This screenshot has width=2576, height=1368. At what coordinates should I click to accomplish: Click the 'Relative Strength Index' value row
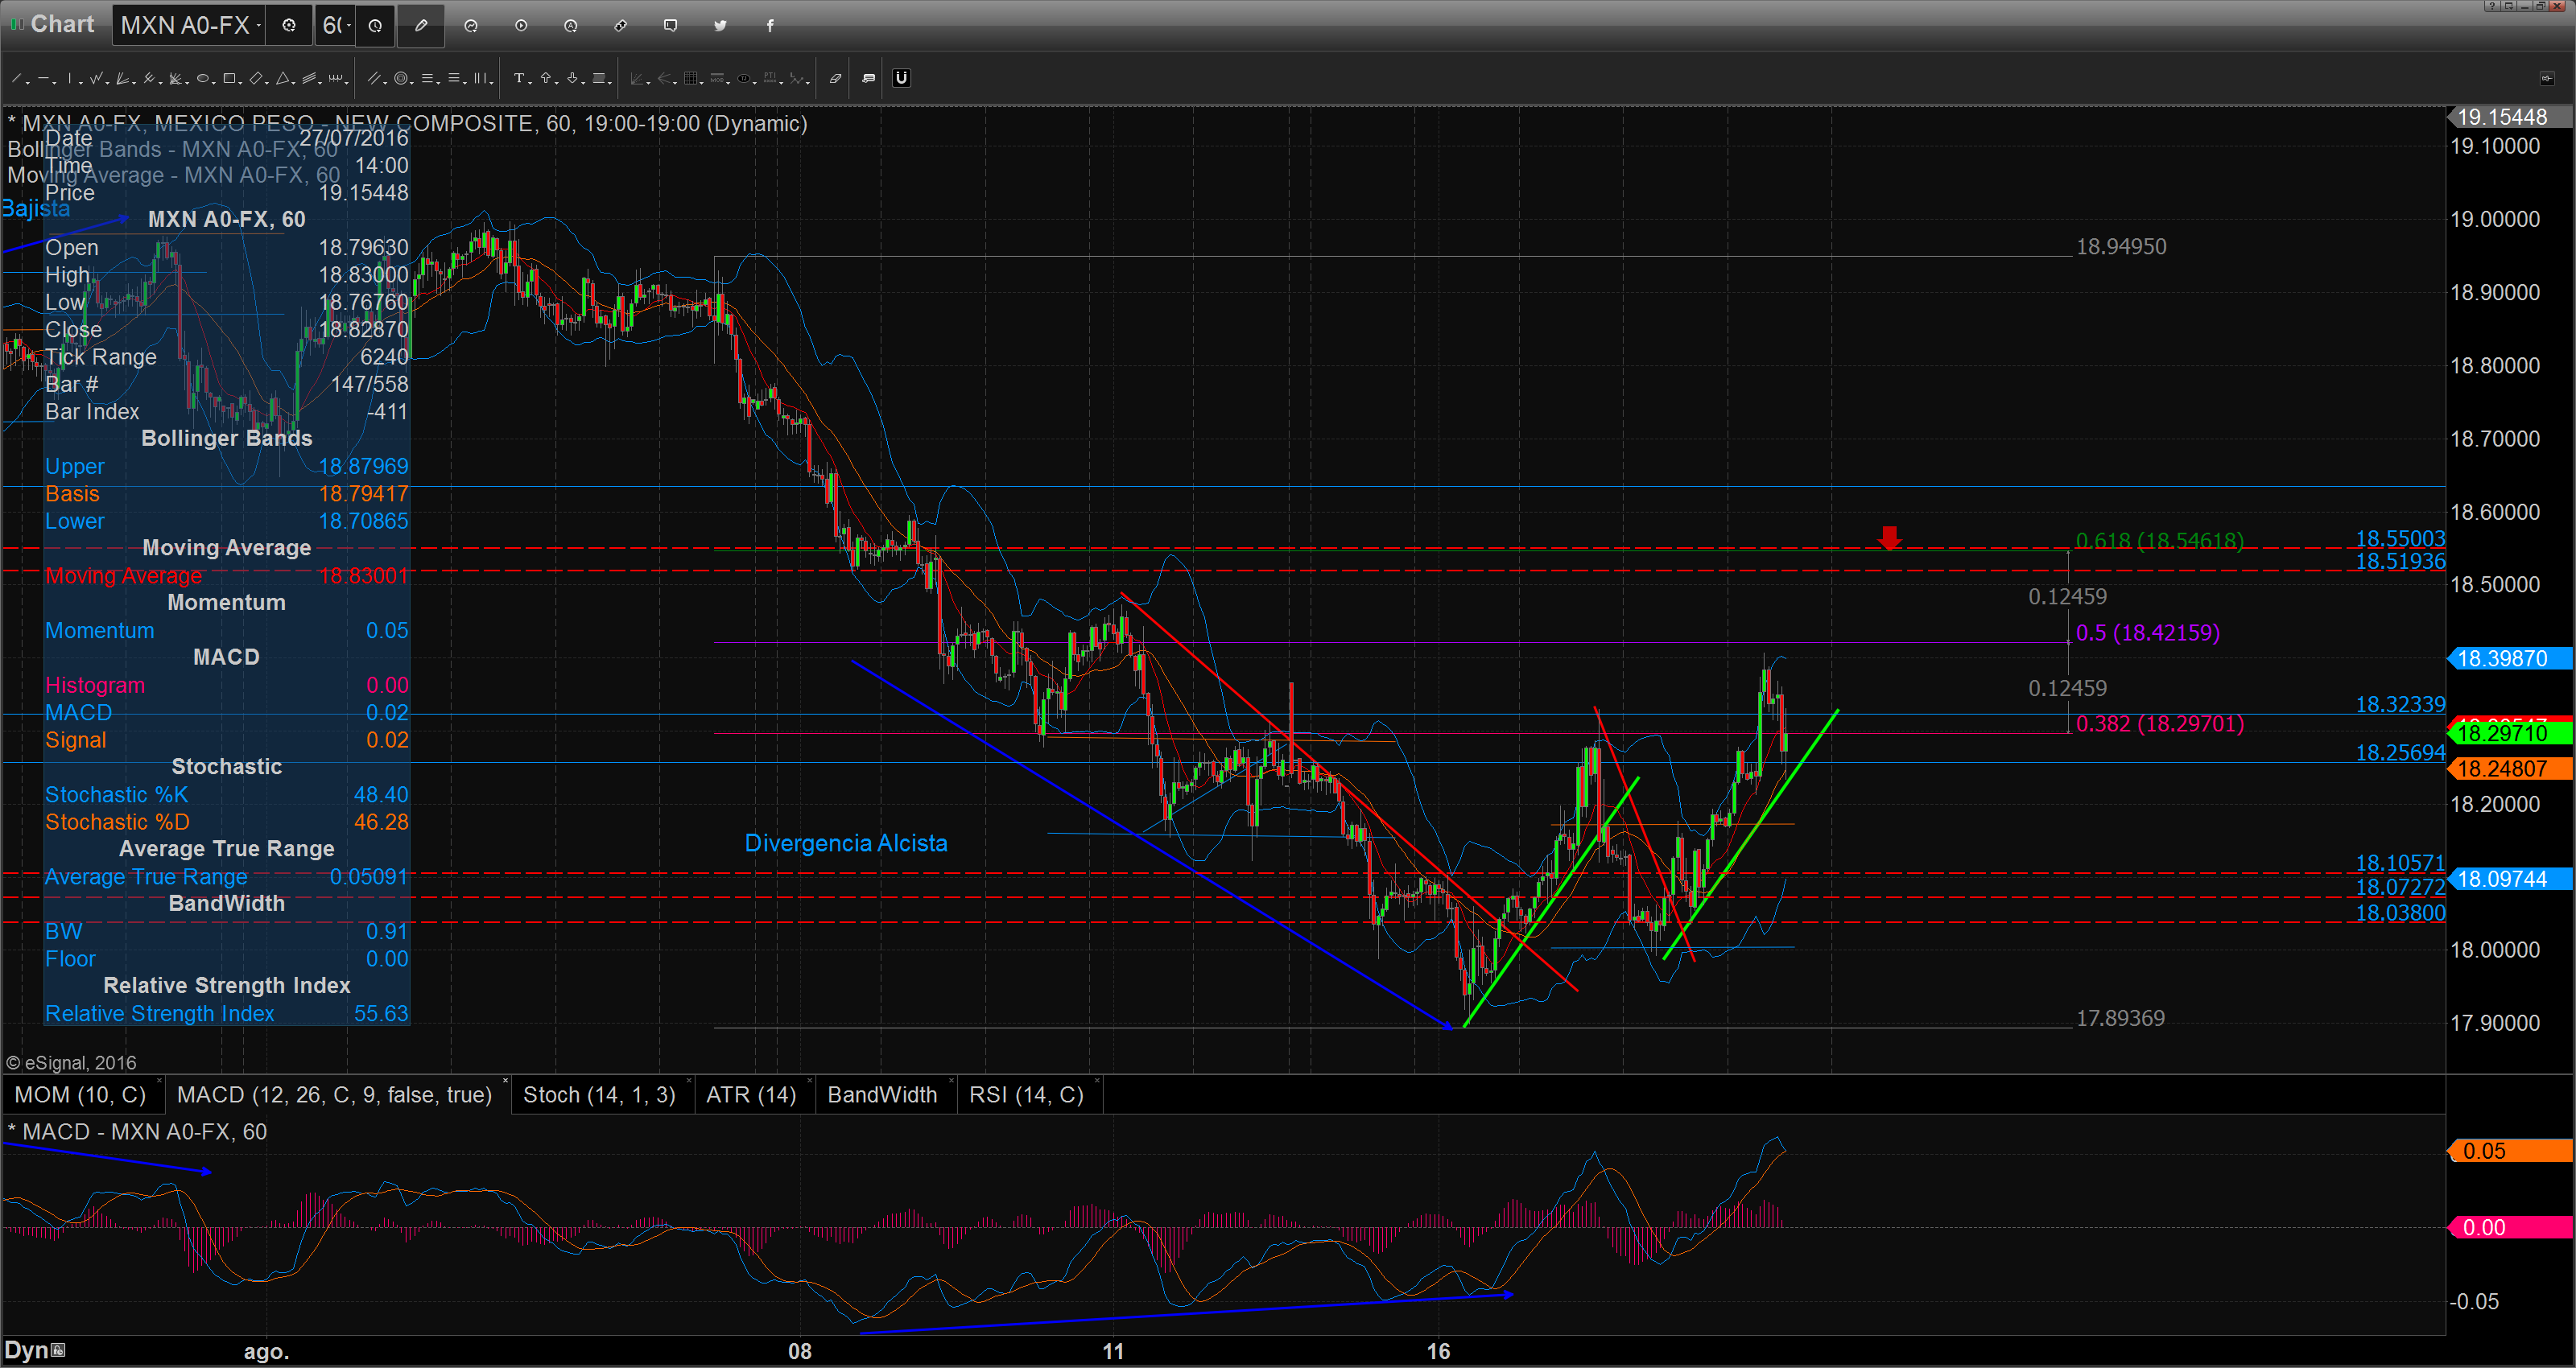tap(227, 1014)
